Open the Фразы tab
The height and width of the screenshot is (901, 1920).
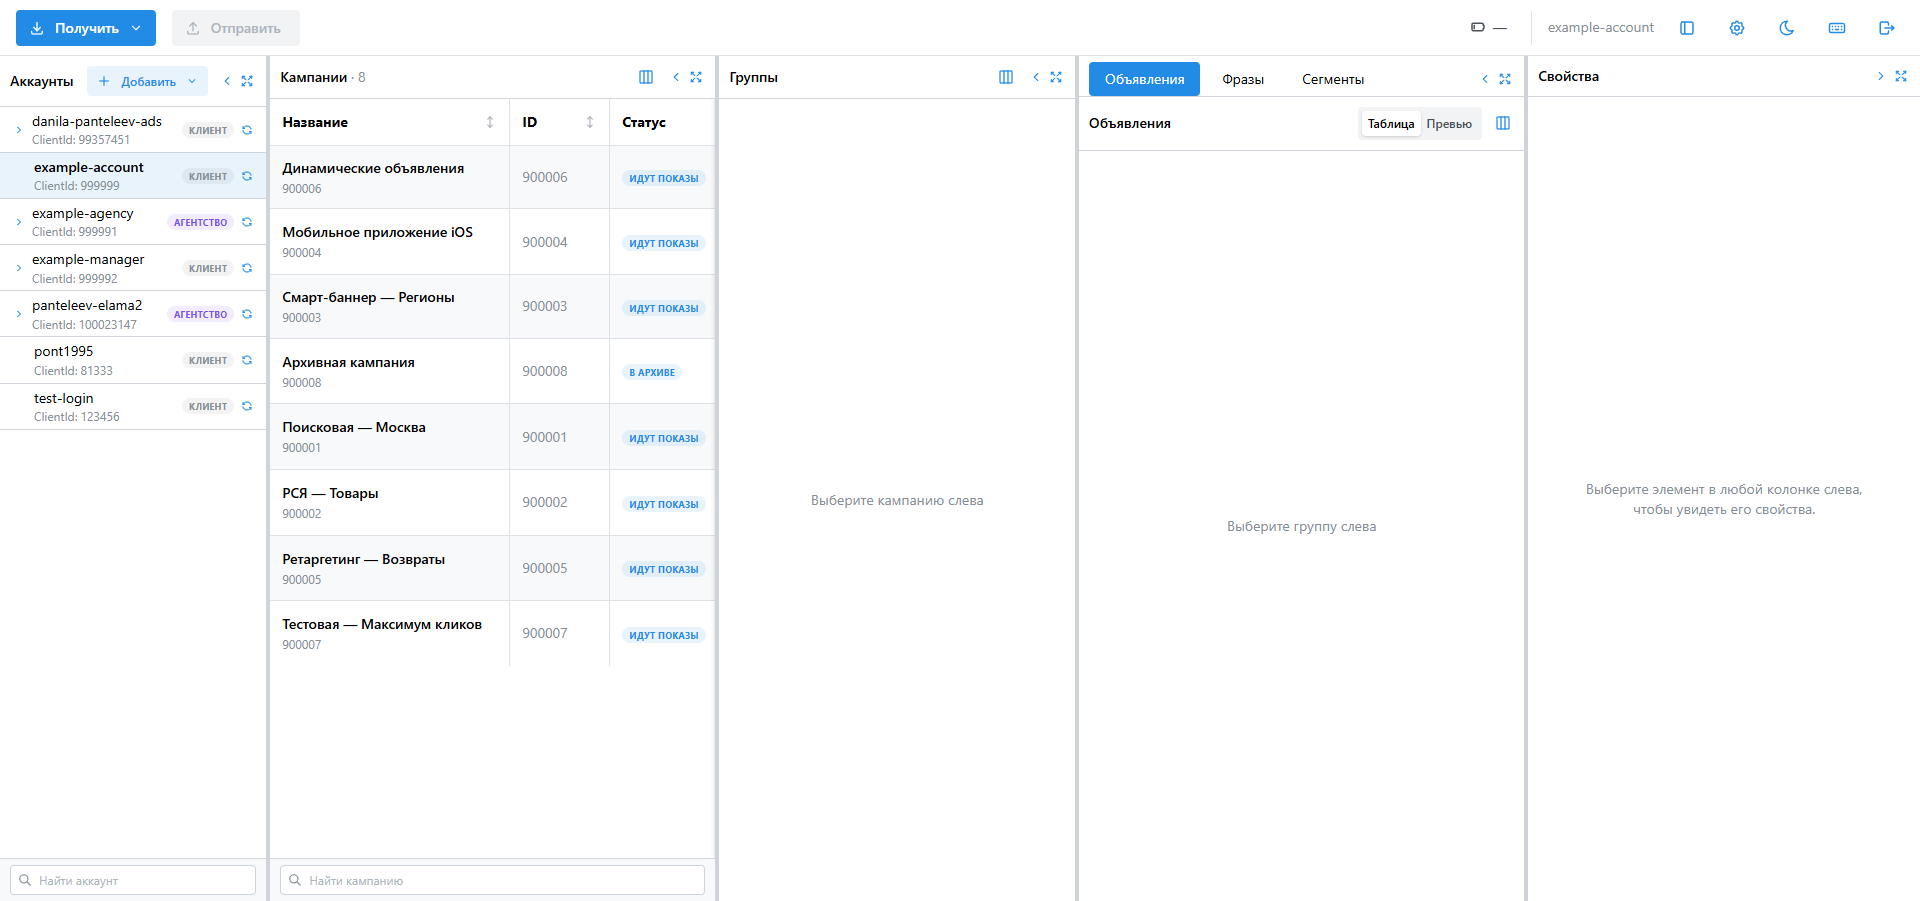[x=1243, y=79]
